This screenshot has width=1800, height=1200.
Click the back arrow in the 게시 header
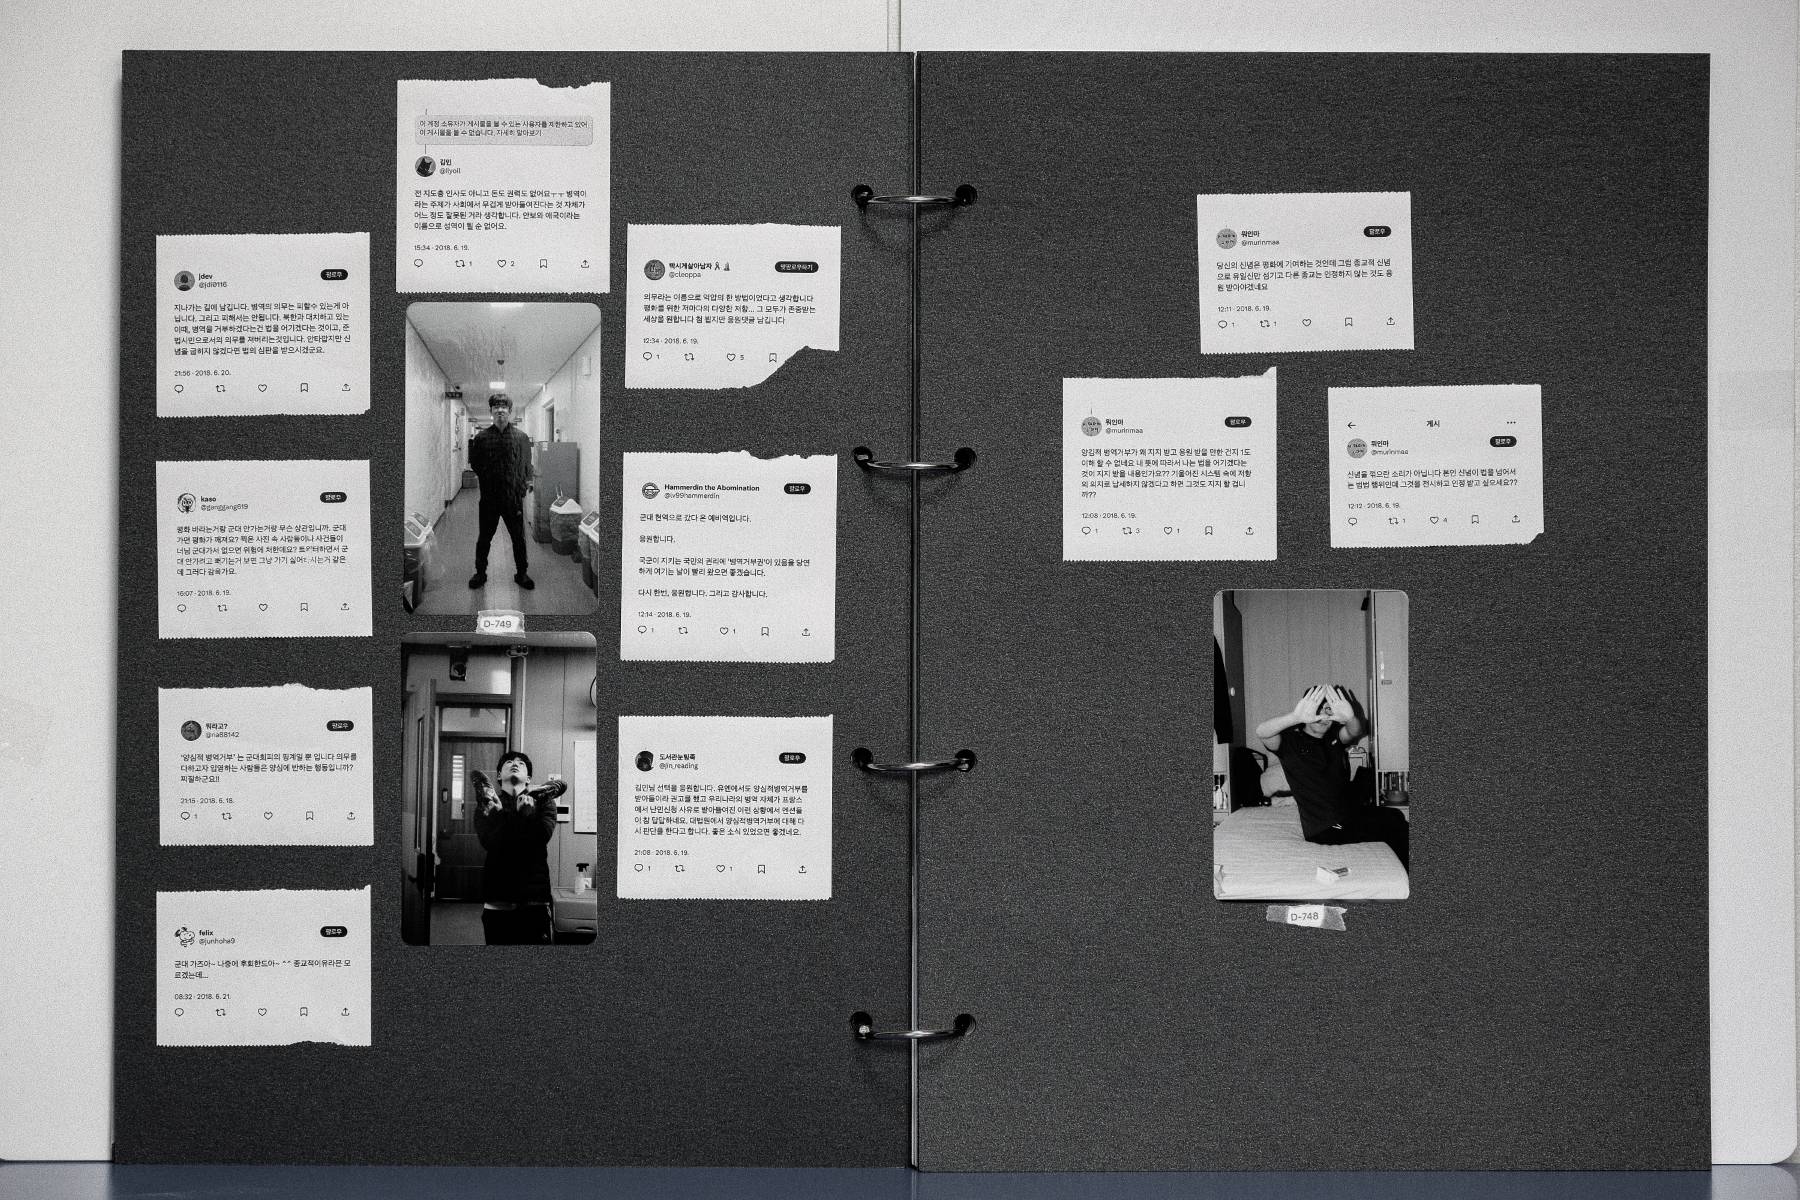coord(1352,424)
